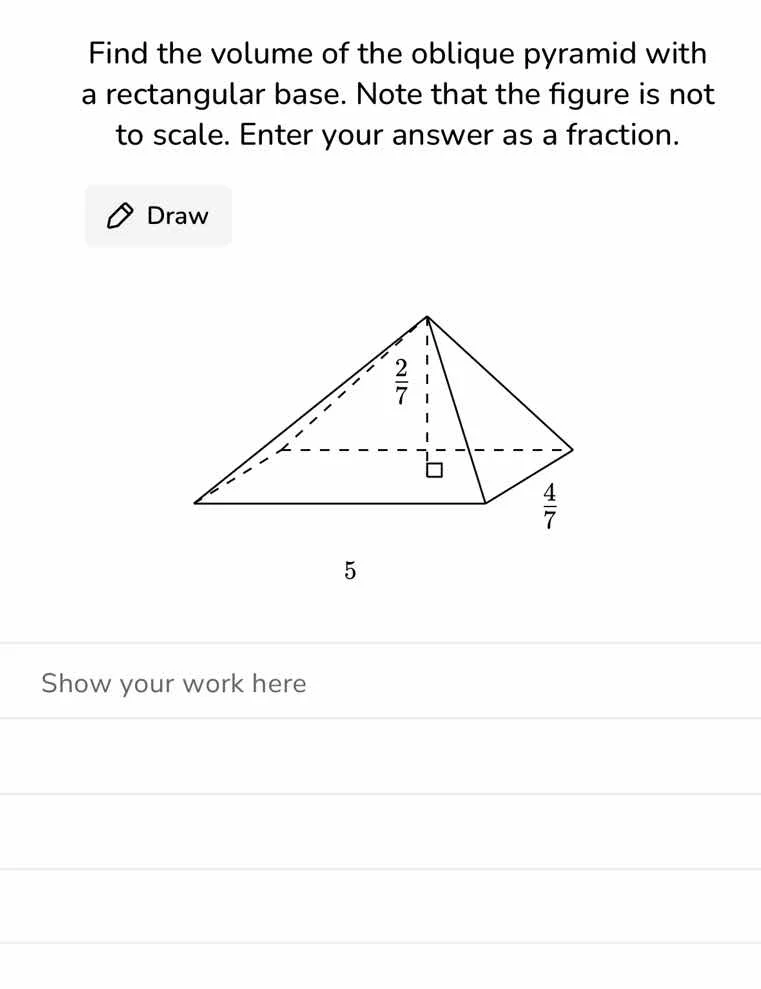This screenshot has height=989, width=761.
Task: Click the right vertex of the base
Action: [571, 449]
